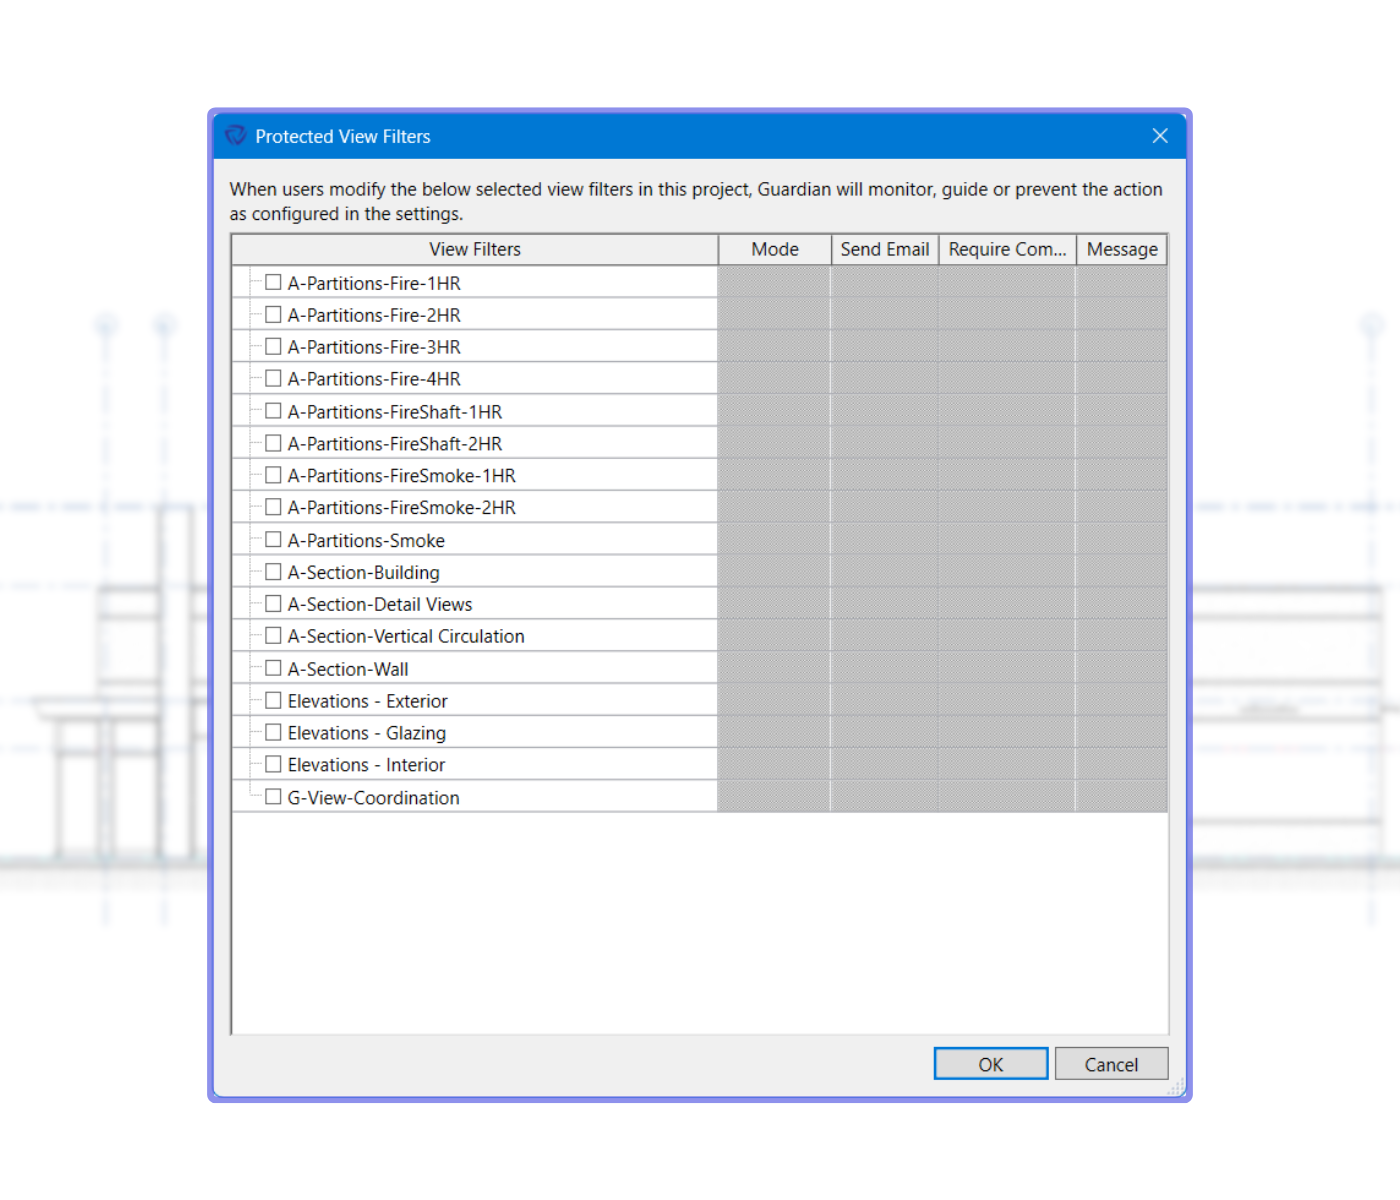
Task: Click the Guardian logo in the title bar
Action: coord(234,136)
